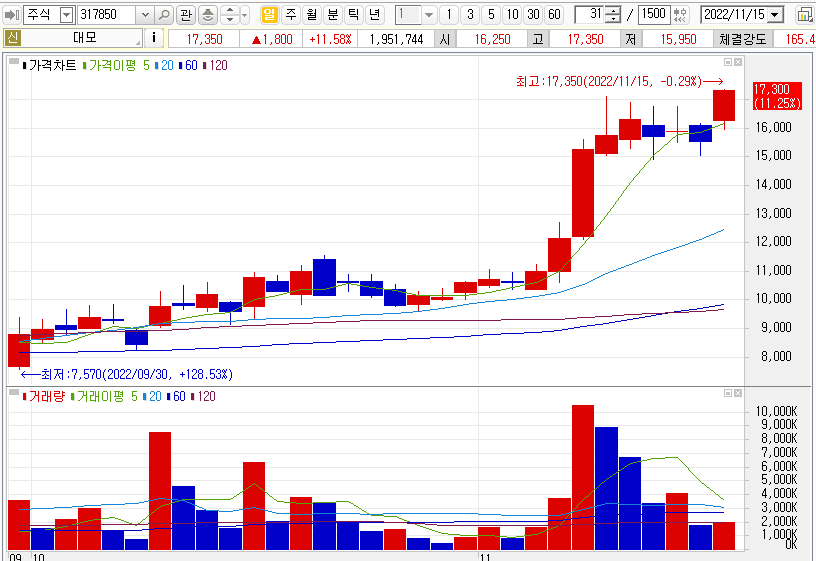This screenshot has height=561, width=816.
Task: Choose the 30 interval preset button
Action: click(533, 15)
